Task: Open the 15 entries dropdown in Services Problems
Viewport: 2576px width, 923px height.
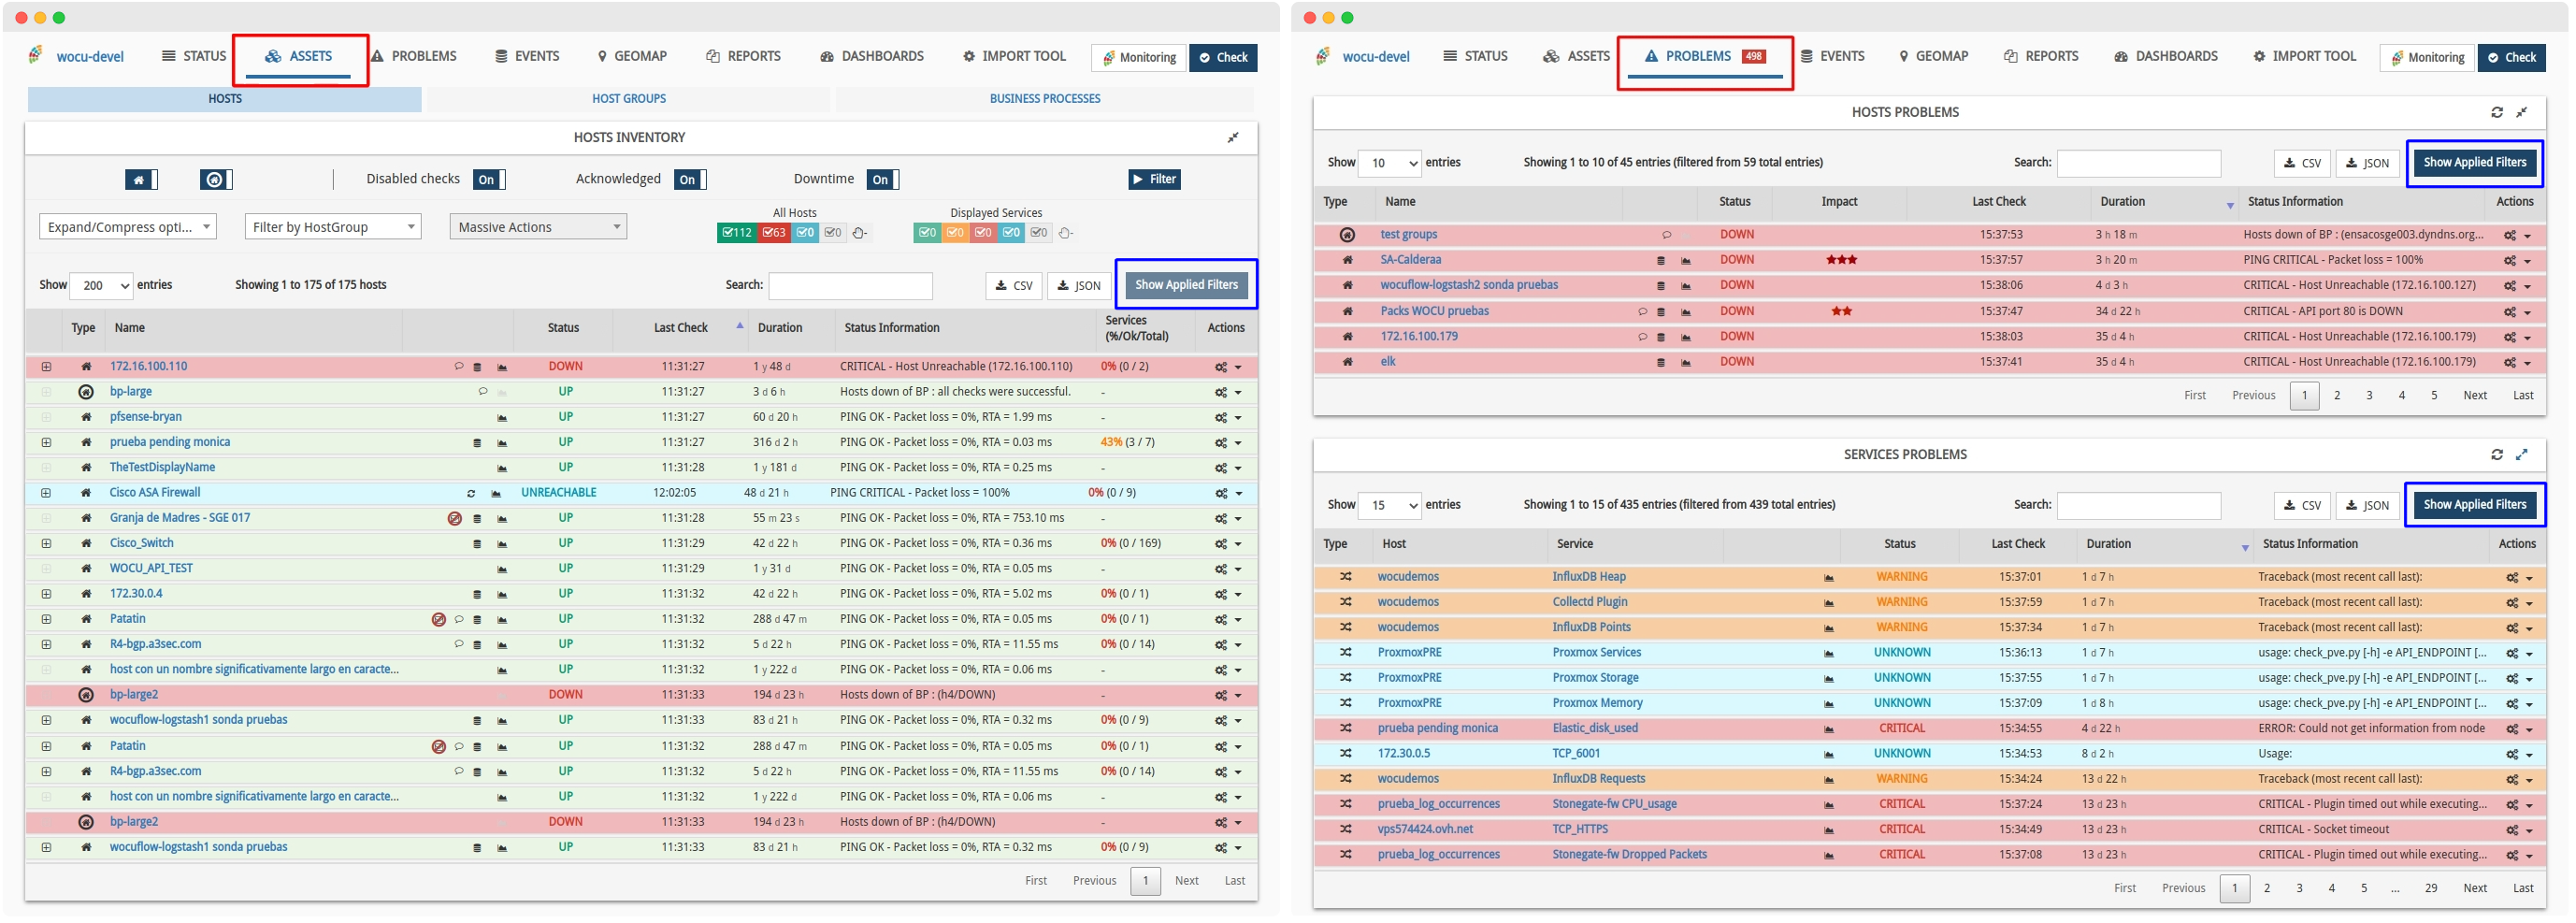Action: coord(1390,506)
